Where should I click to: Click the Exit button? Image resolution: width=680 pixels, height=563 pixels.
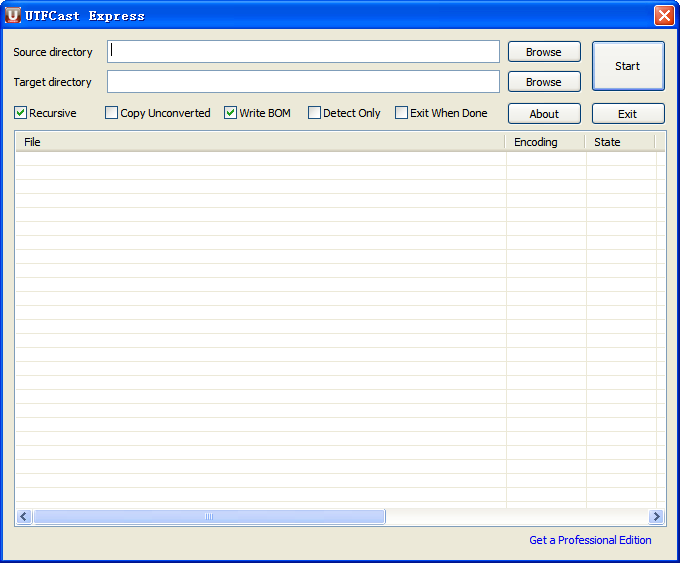pos(628,114)
